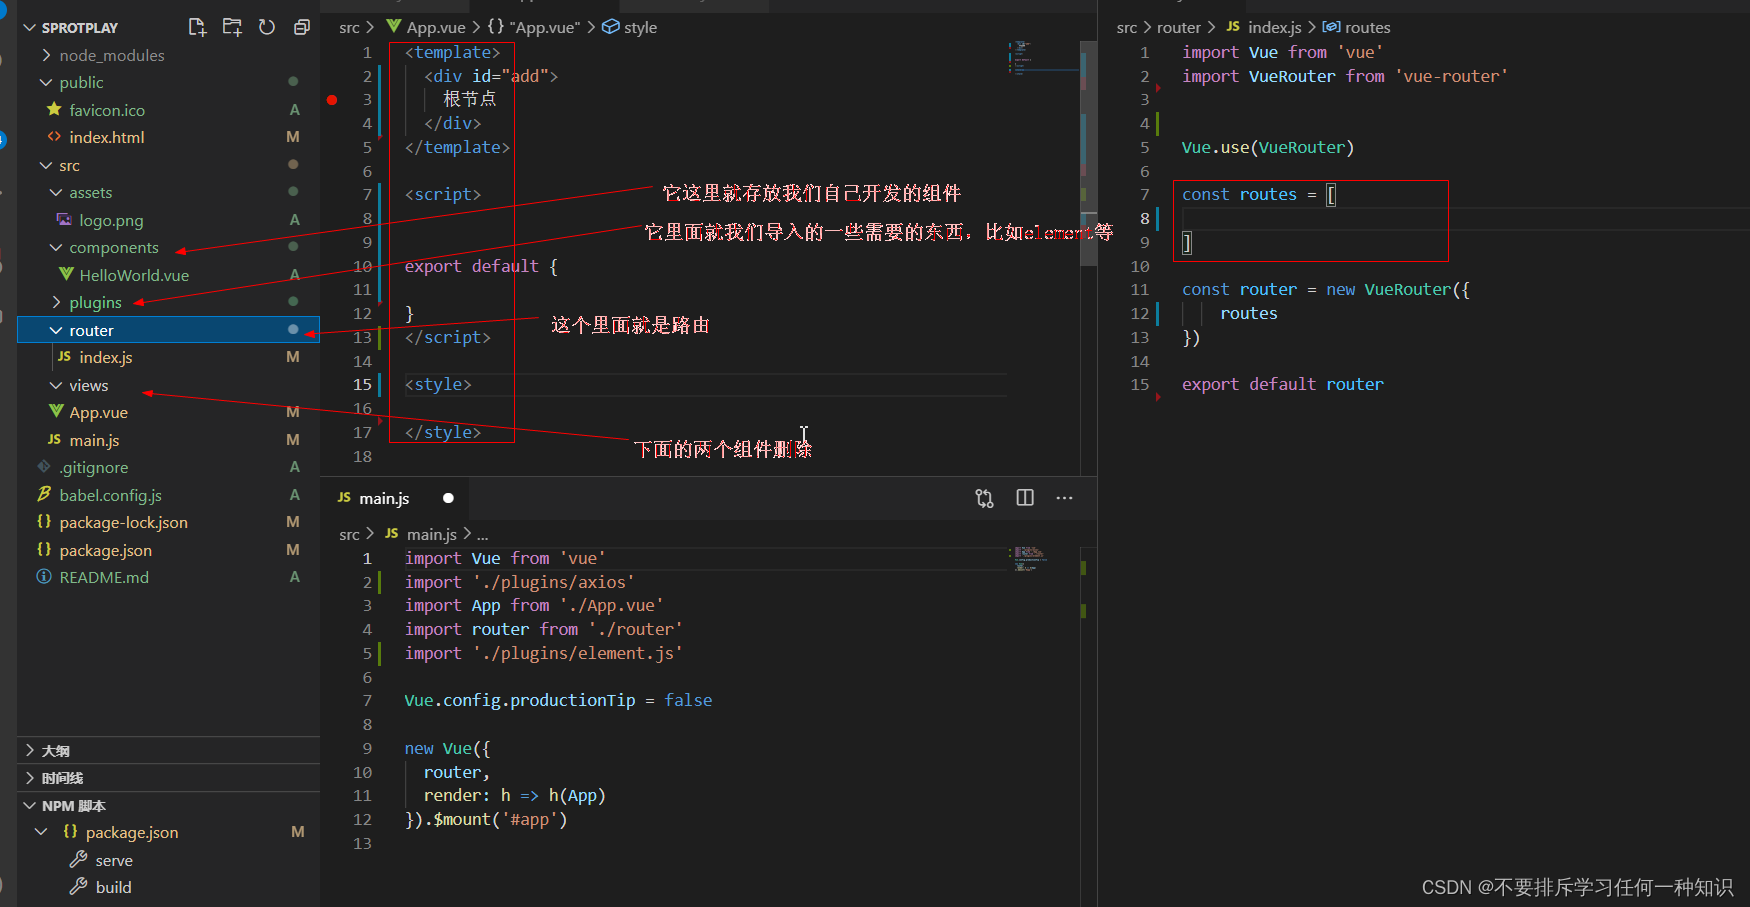Click the New Folder icon in explorer header
Viewport: 1750px width, 907px height.
coord(232,27)
